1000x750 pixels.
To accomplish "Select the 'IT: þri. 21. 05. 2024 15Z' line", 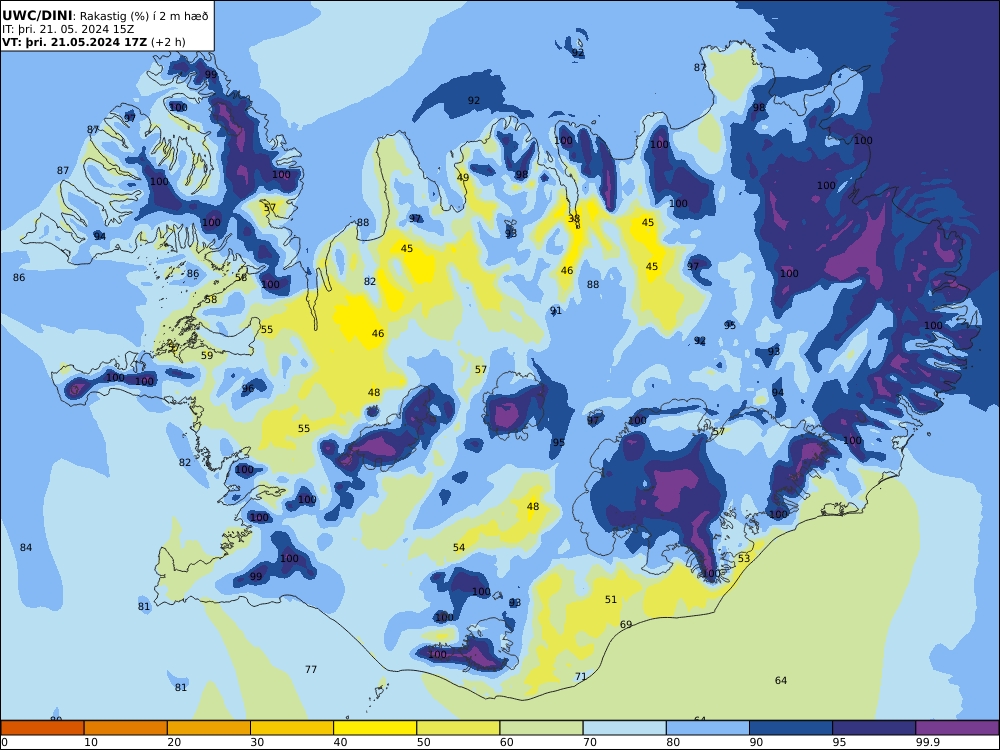I will (68, 29).
